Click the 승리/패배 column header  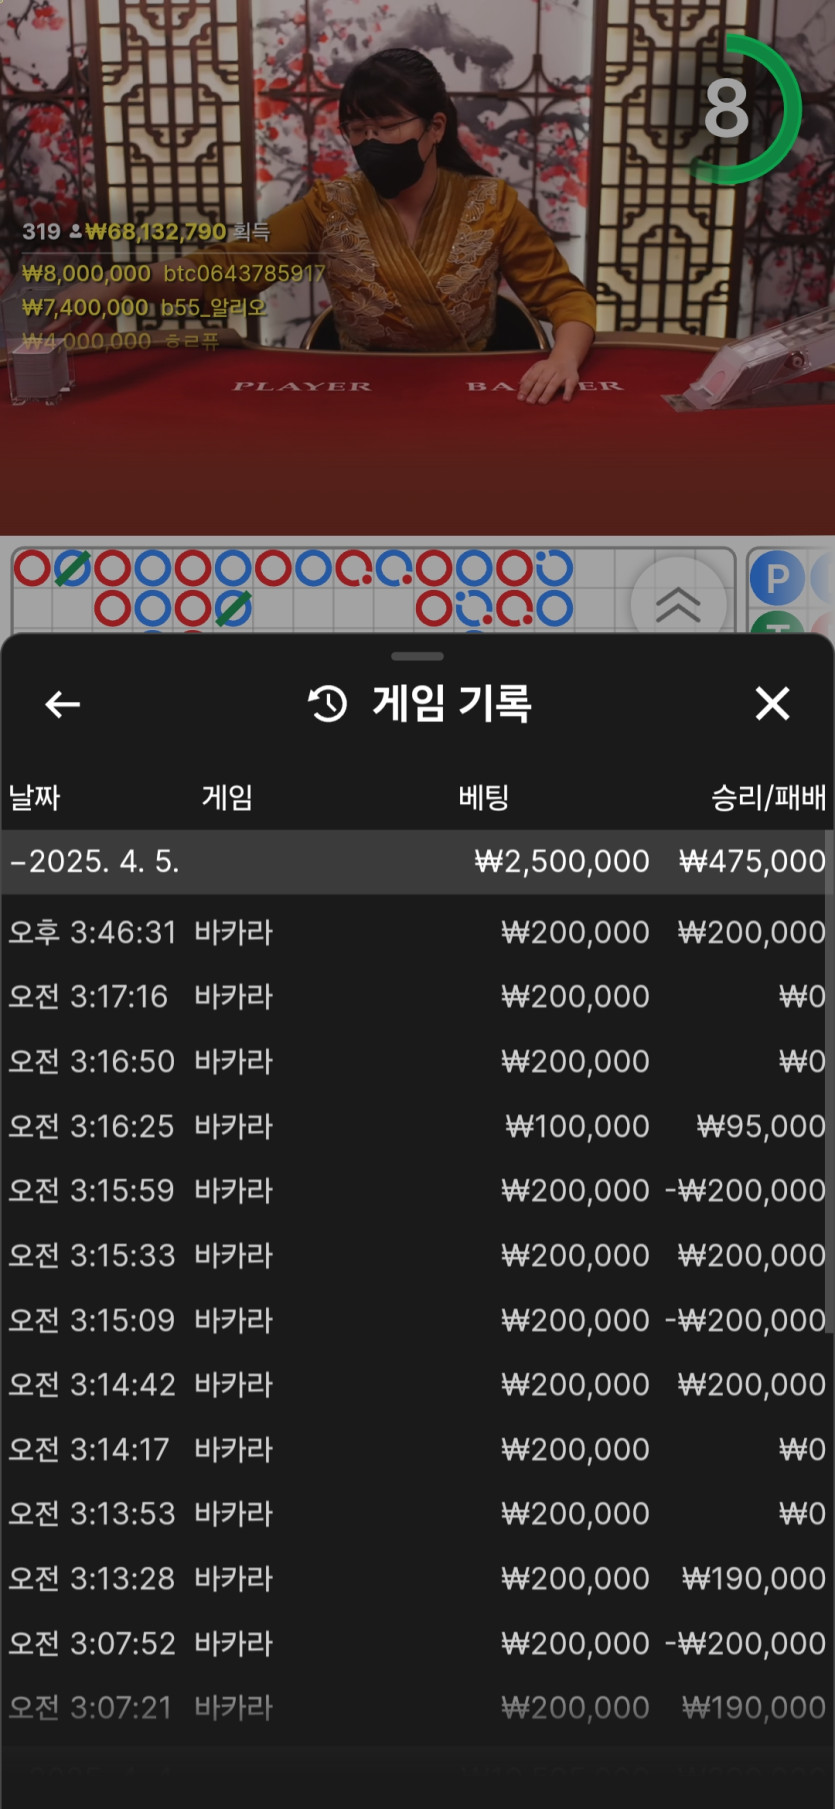[768, 797]
